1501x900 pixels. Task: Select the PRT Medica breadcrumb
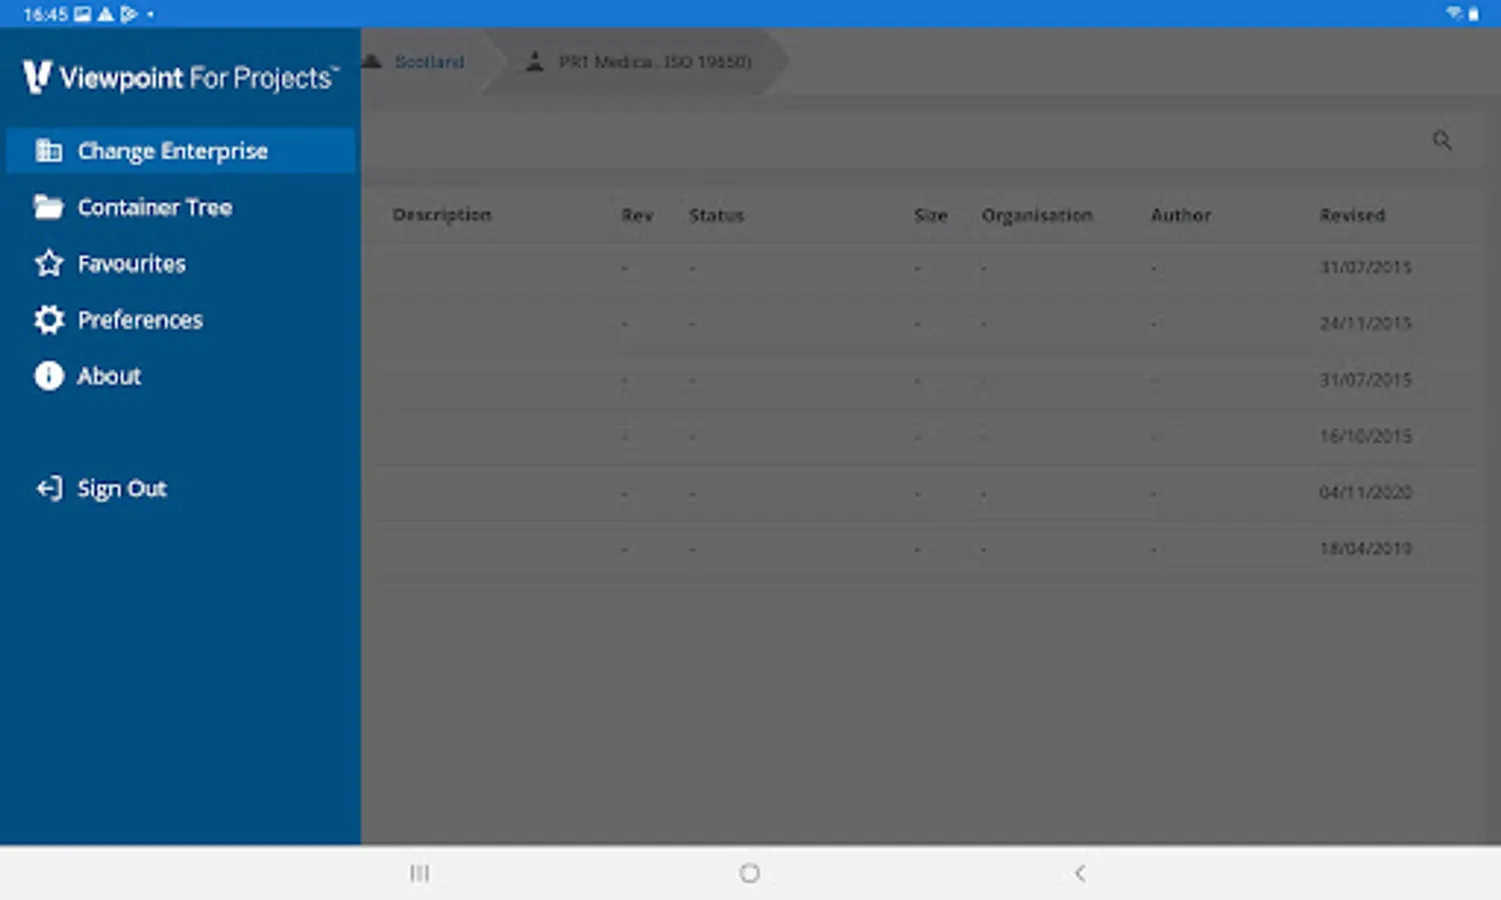[655, 62]
